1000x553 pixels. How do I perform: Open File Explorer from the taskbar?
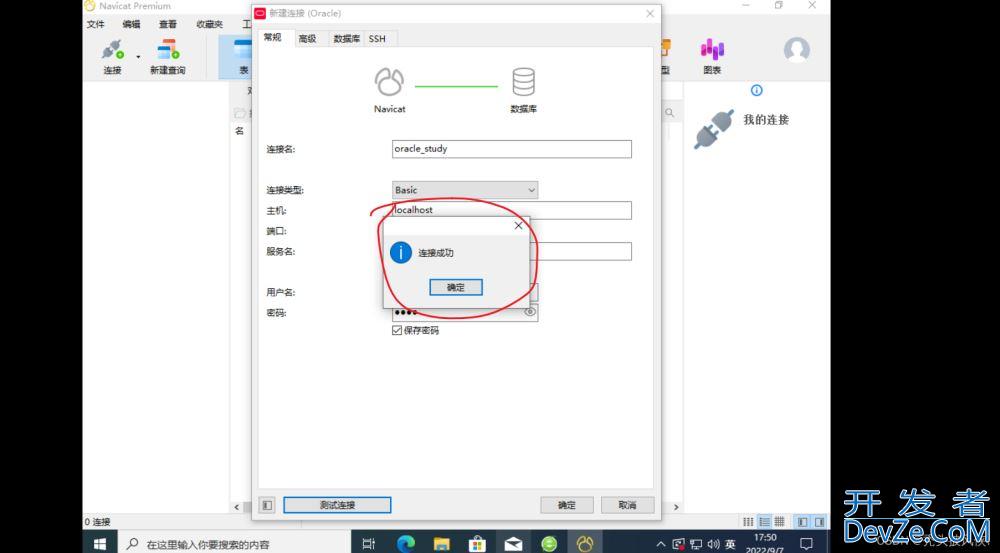(x=441, y=544)
